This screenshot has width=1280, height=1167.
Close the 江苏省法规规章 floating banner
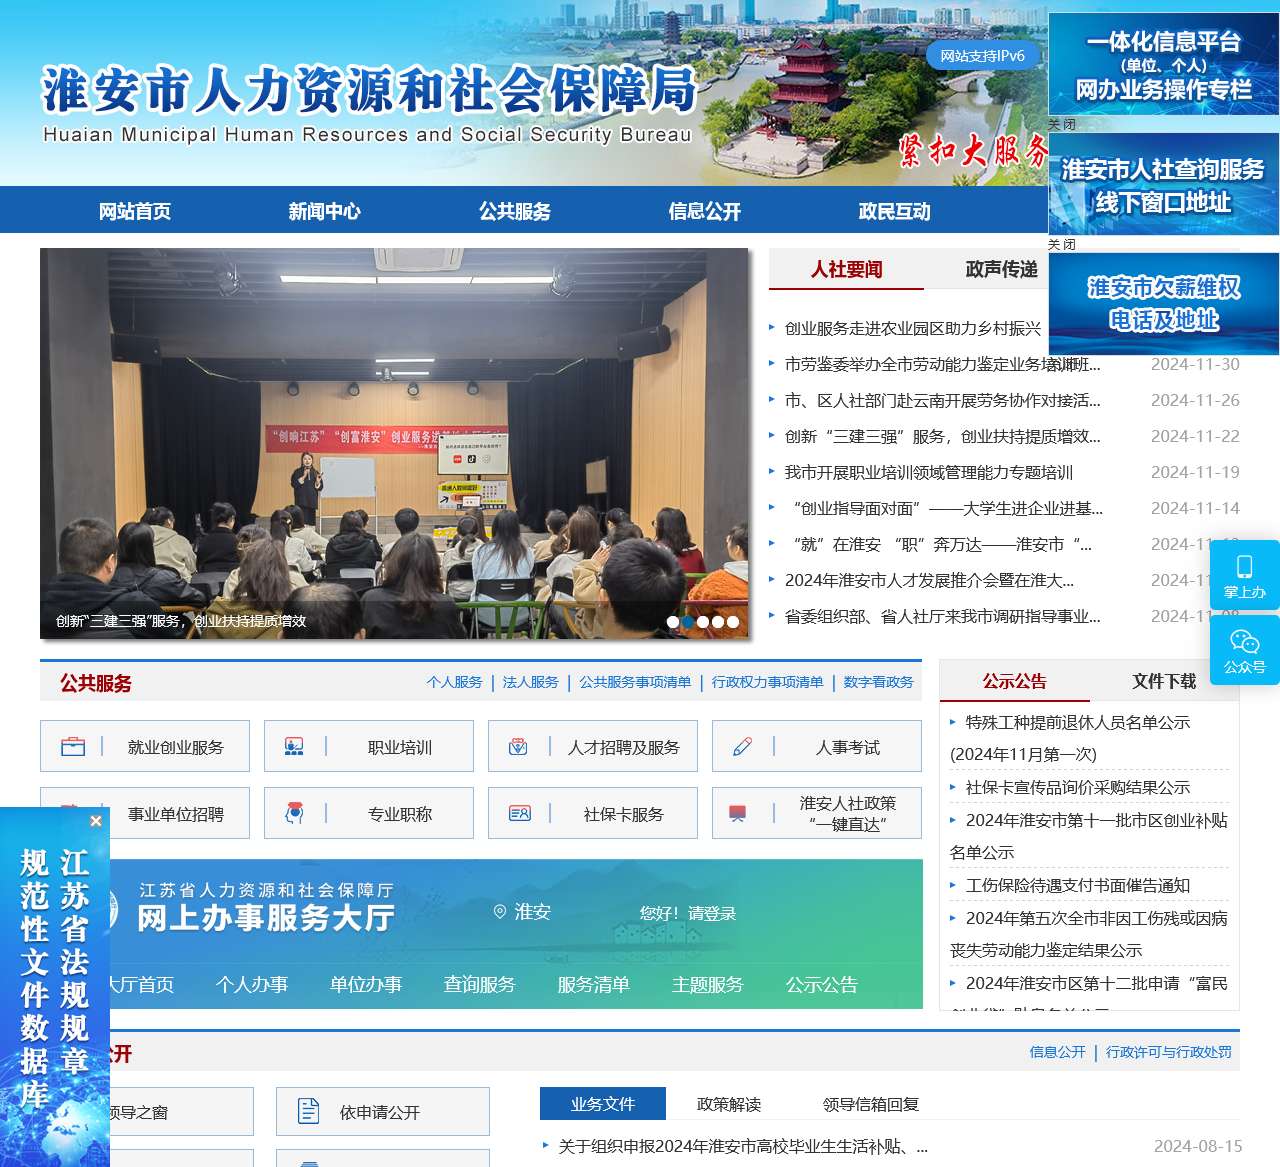click(x=95, y=821)
